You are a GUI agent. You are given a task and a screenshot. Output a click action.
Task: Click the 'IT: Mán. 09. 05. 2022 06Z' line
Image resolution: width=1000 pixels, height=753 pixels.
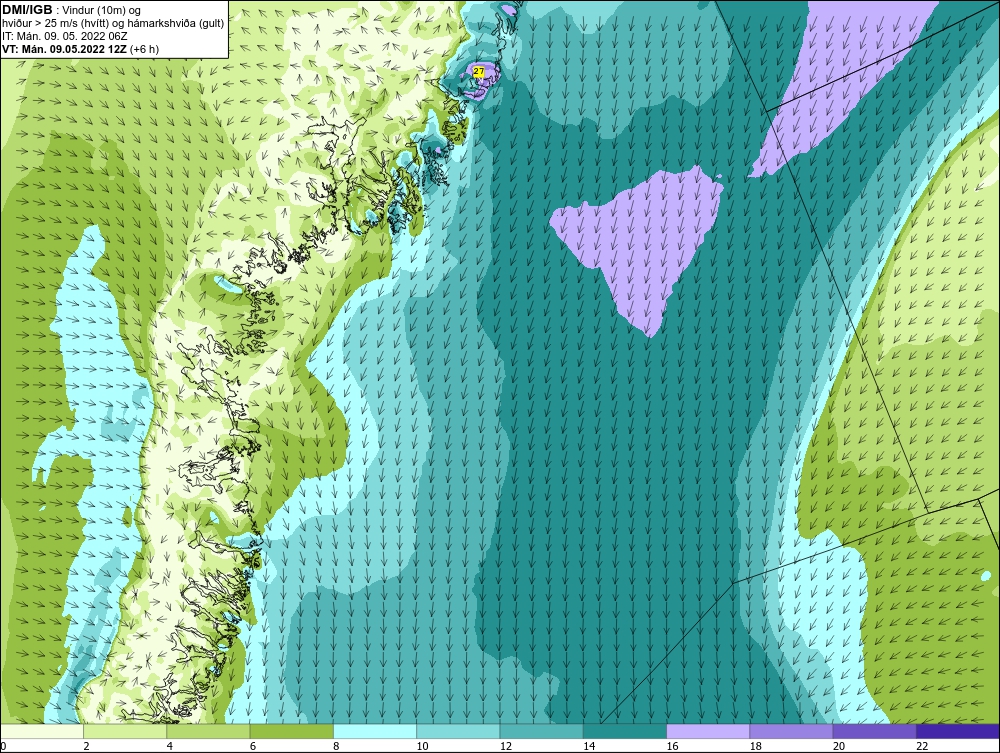[x=64, y=36]
